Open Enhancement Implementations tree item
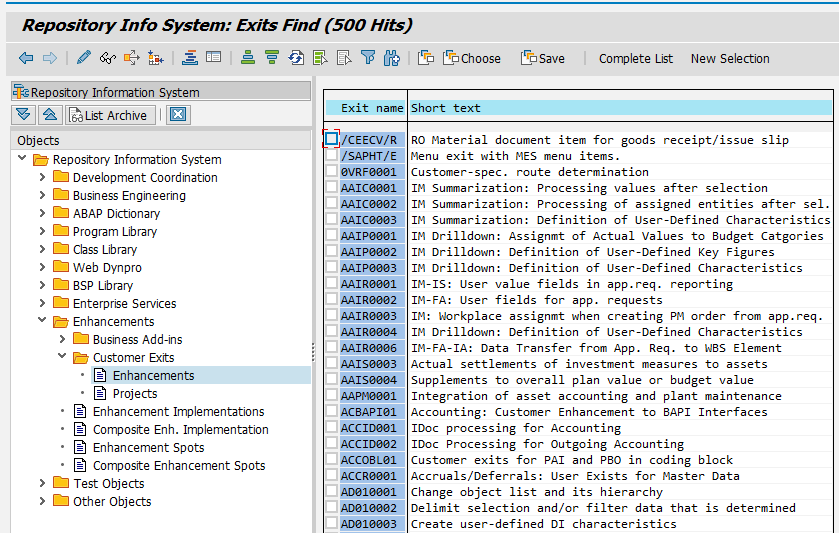The width and height of the screenshot is (839, 533). tap(179, 412)
